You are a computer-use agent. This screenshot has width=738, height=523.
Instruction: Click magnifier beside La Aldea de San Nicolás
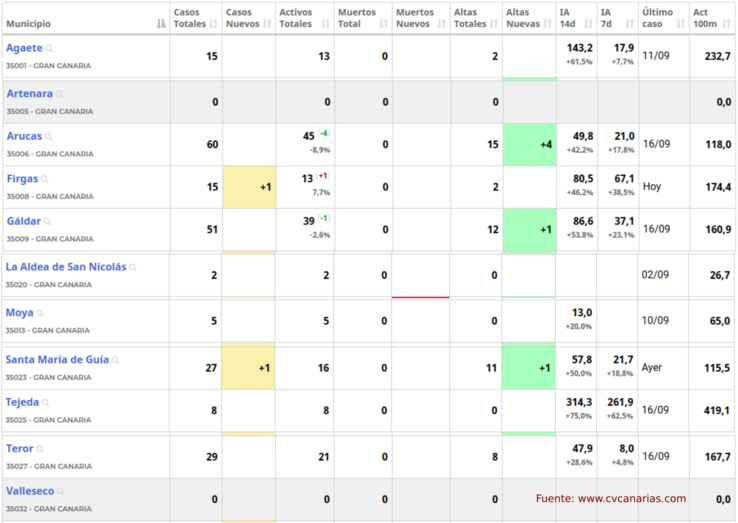point(133,268)
